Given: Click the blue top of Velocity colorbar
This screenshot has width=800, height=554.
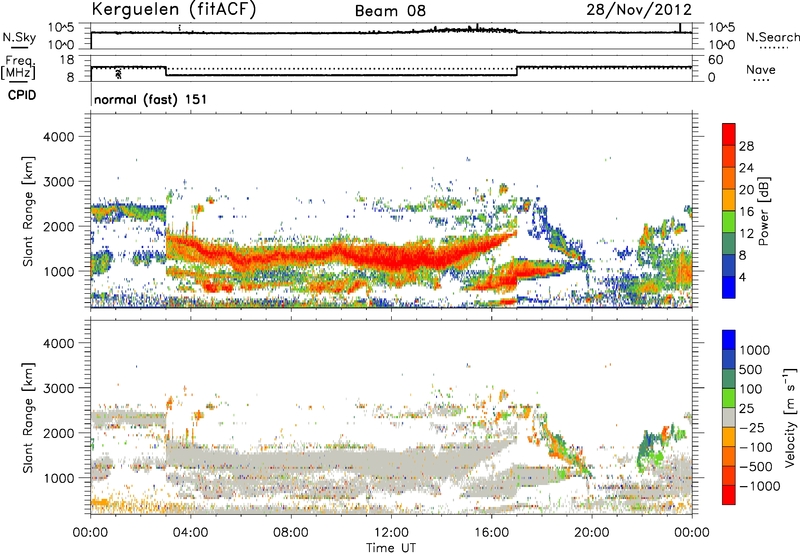Looking at the screenshot, I should [x=729, y=340].
